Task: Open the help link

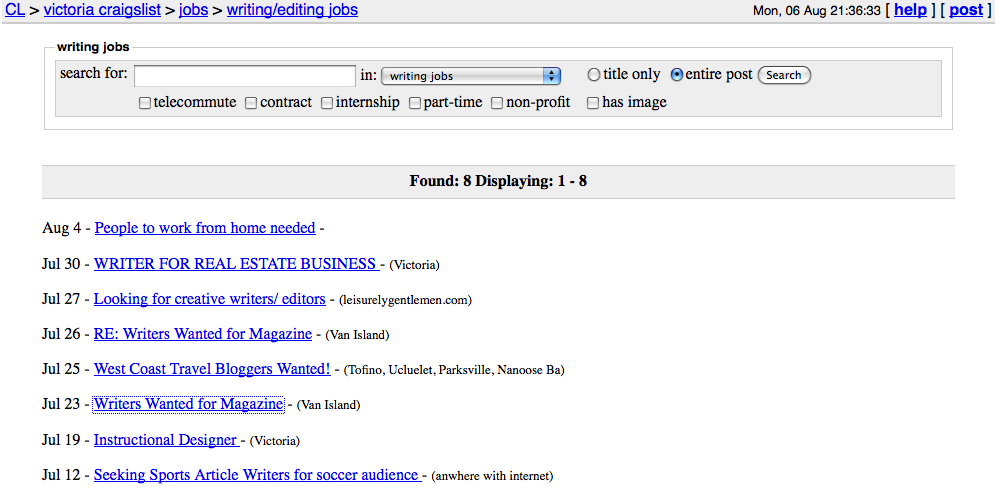Action: coord(910,10)
